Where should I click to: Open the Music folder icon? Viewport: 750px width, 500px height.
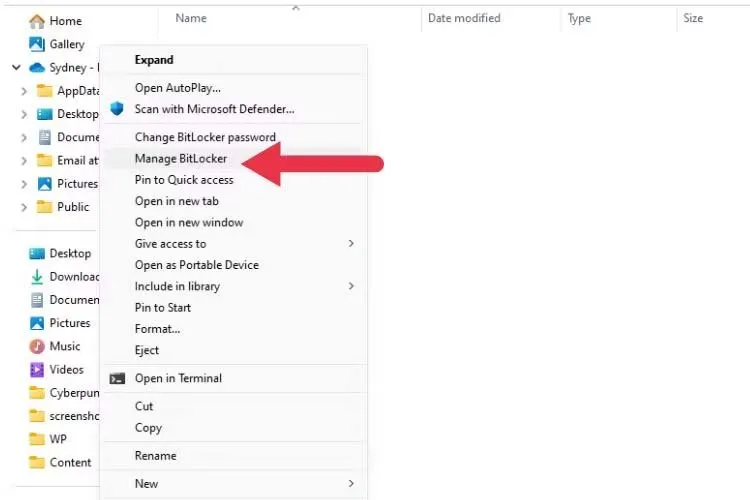[x=37, y=346]
